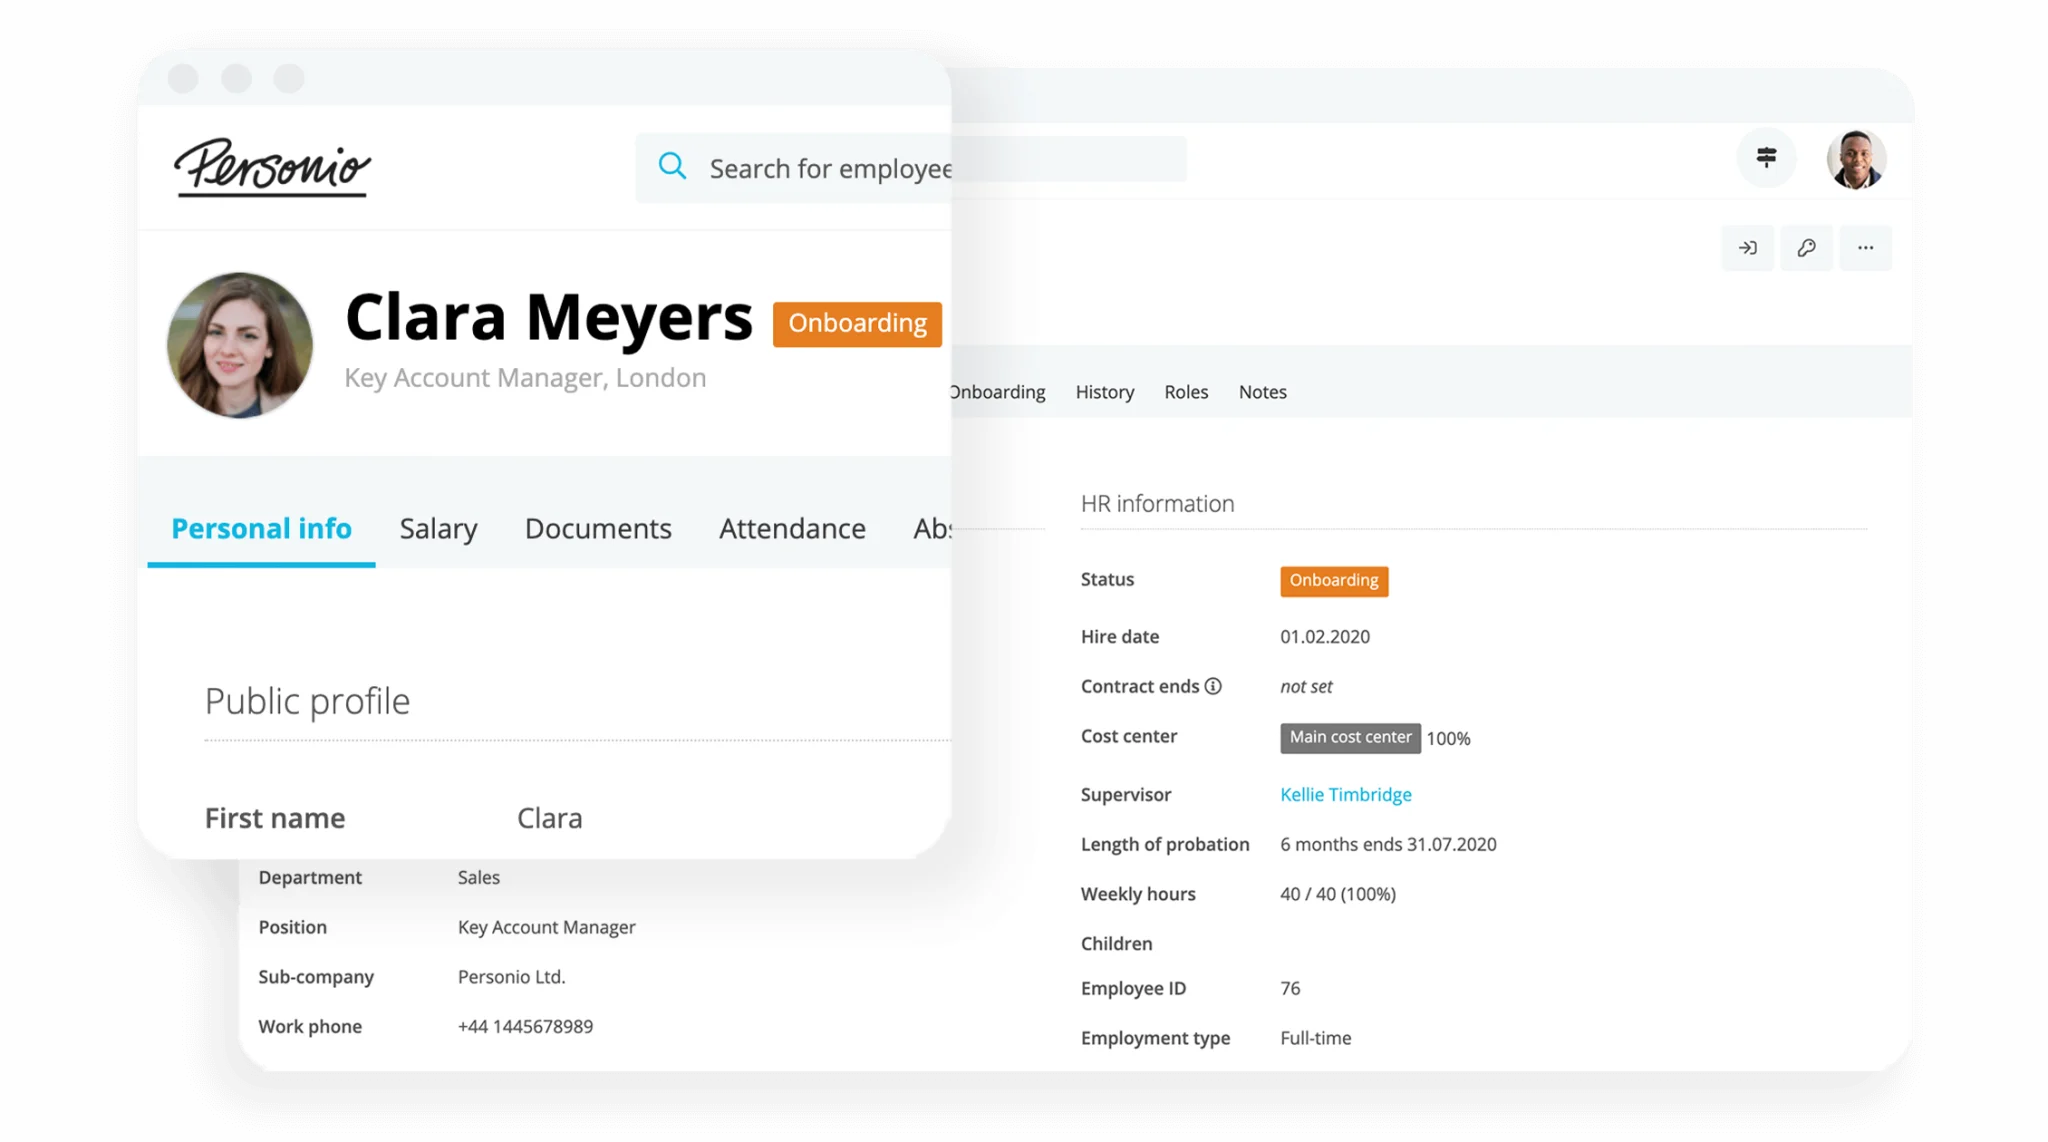2048x1142 pixels.
Task: Click the key/permissions icon
Action: 1806,248
